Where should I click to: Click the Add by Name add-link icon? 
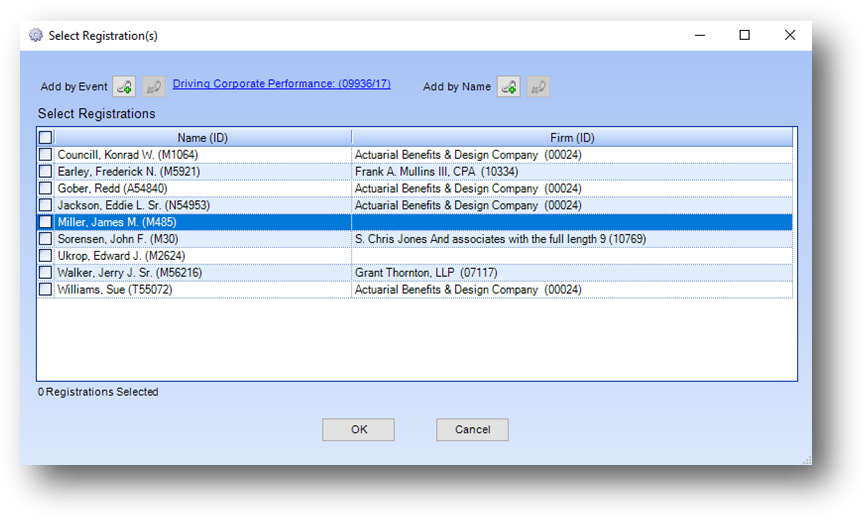point(509,87)
